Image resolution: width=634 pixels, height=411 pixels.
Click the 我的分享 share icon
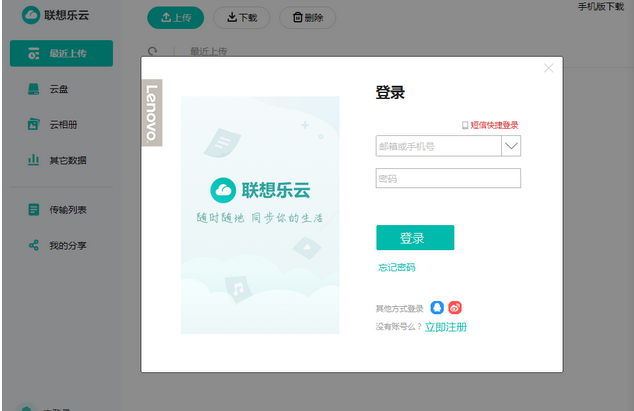coord(34,245)
